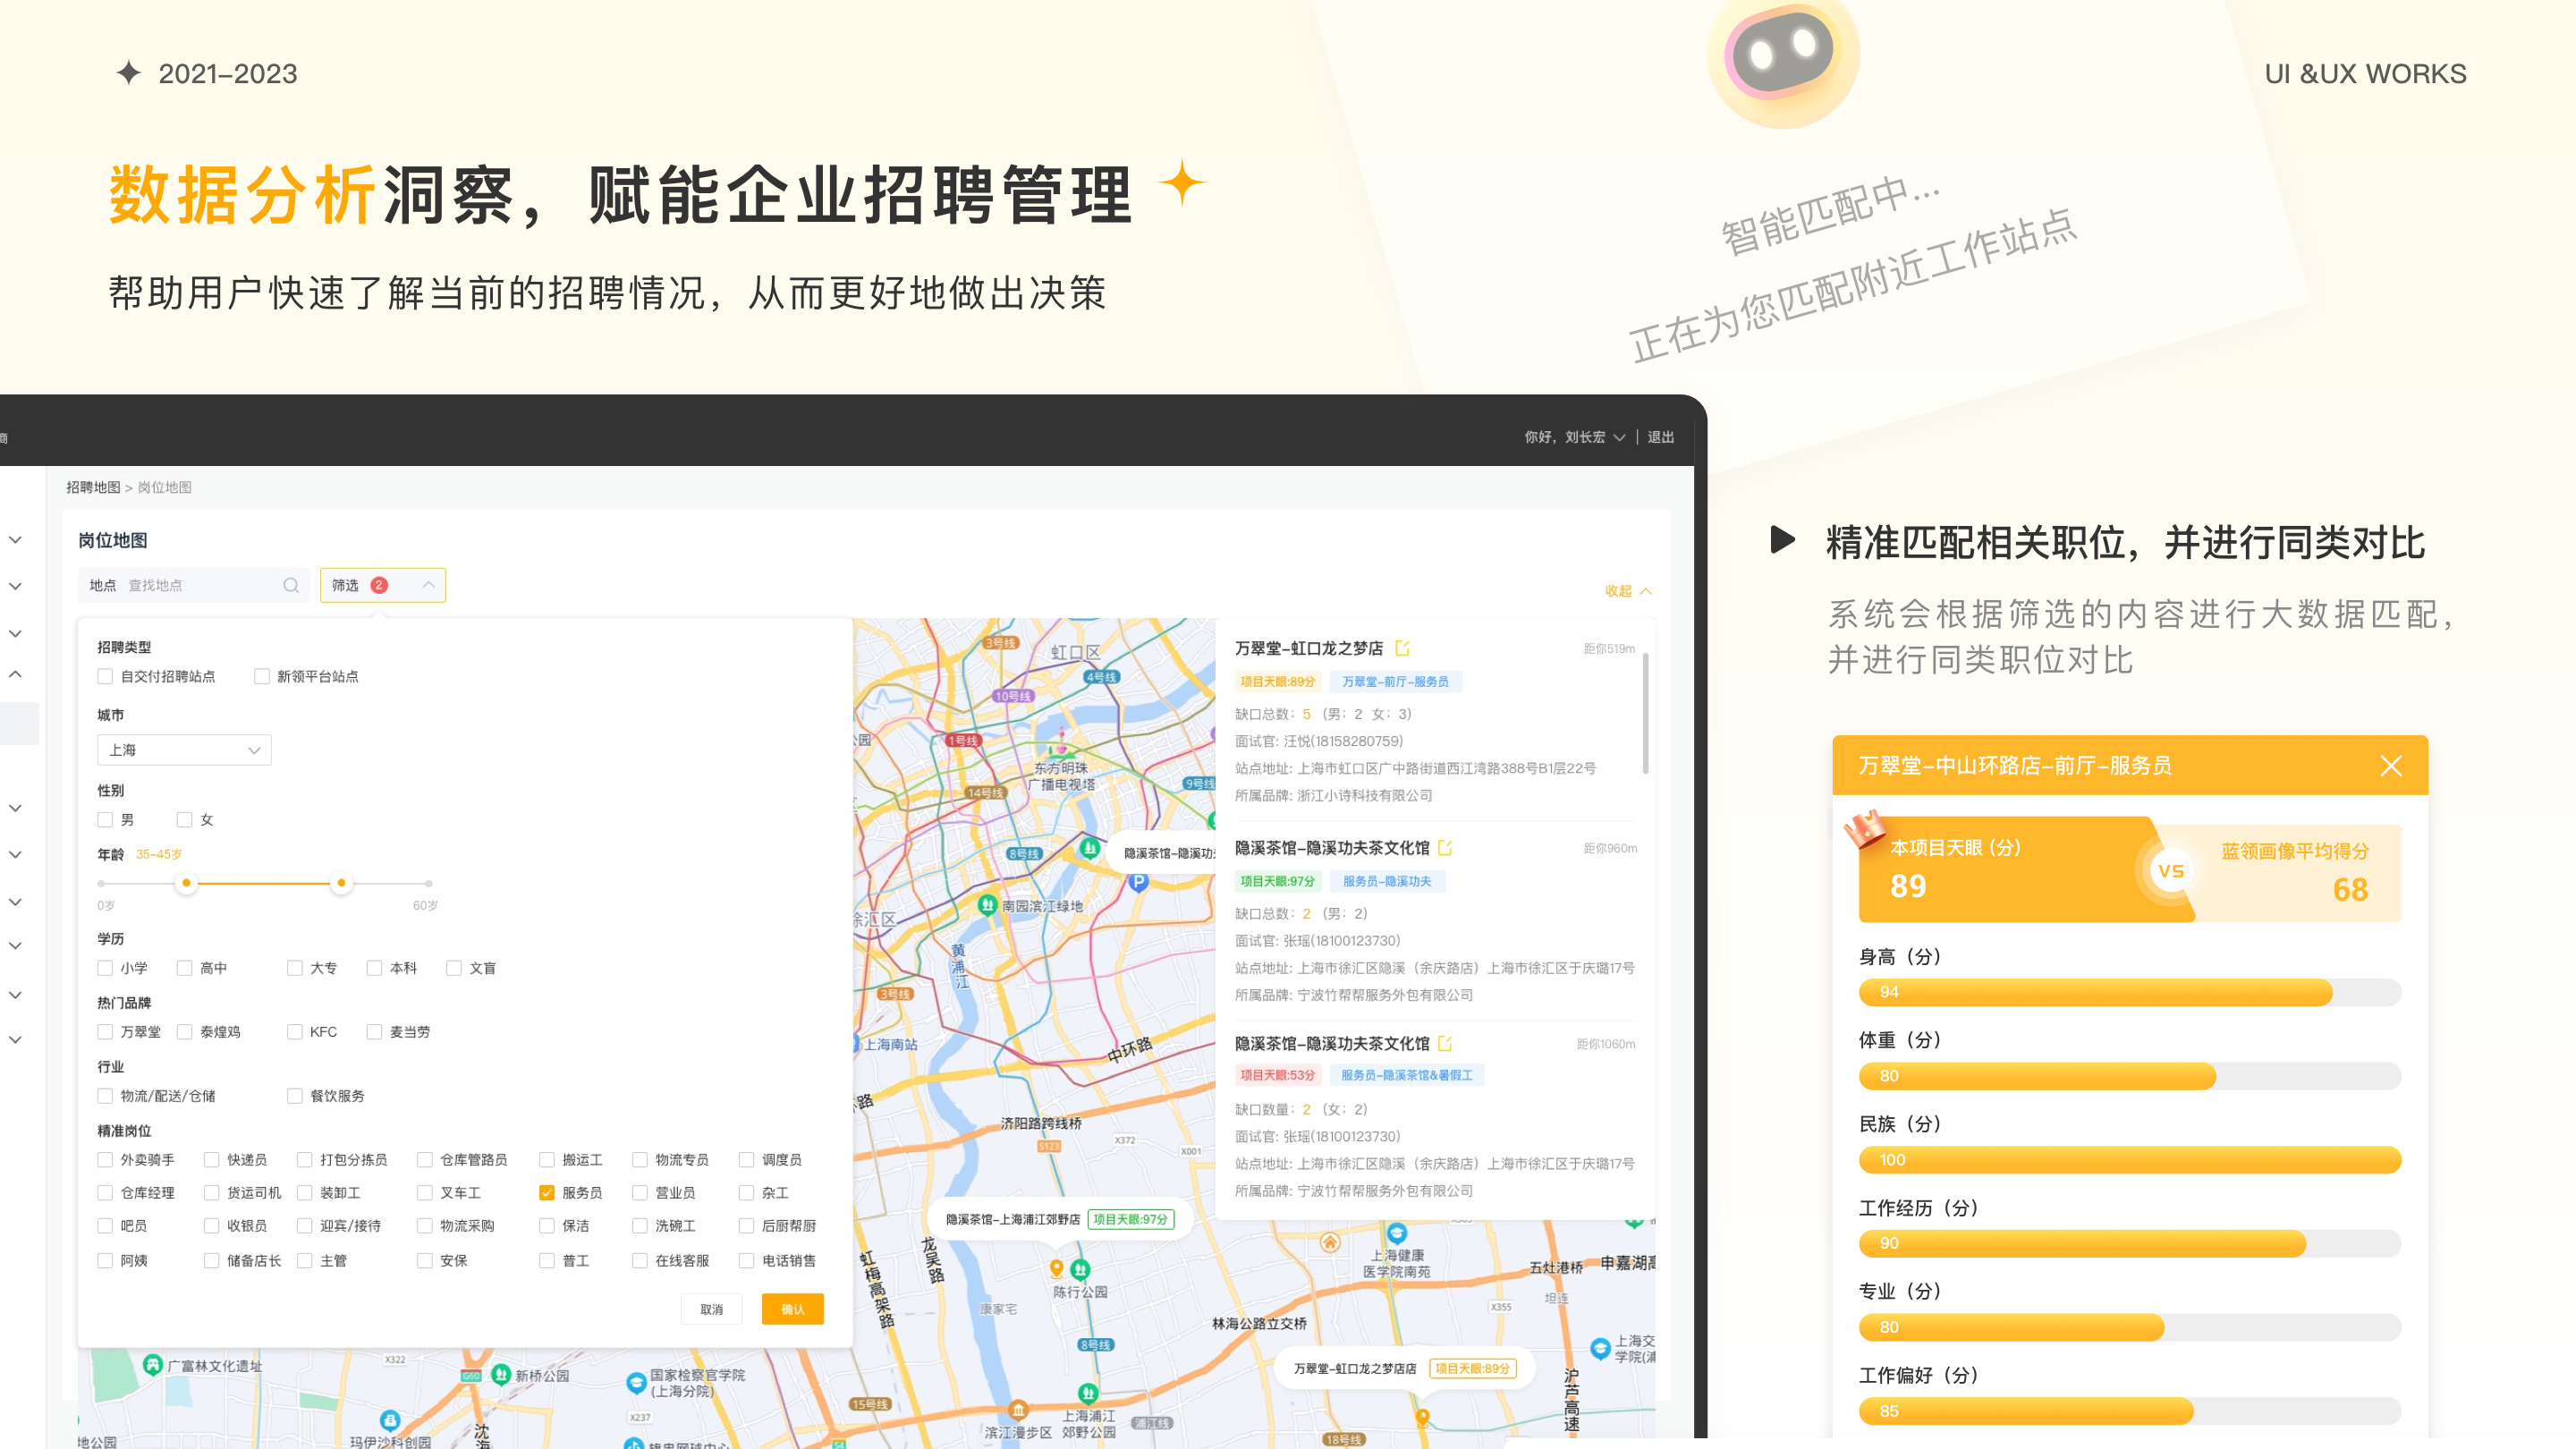Expand the third sidebar chevron
The height and width of the screenshot is (1449, 2576).
pyautogui.click(x=16, y=634)
